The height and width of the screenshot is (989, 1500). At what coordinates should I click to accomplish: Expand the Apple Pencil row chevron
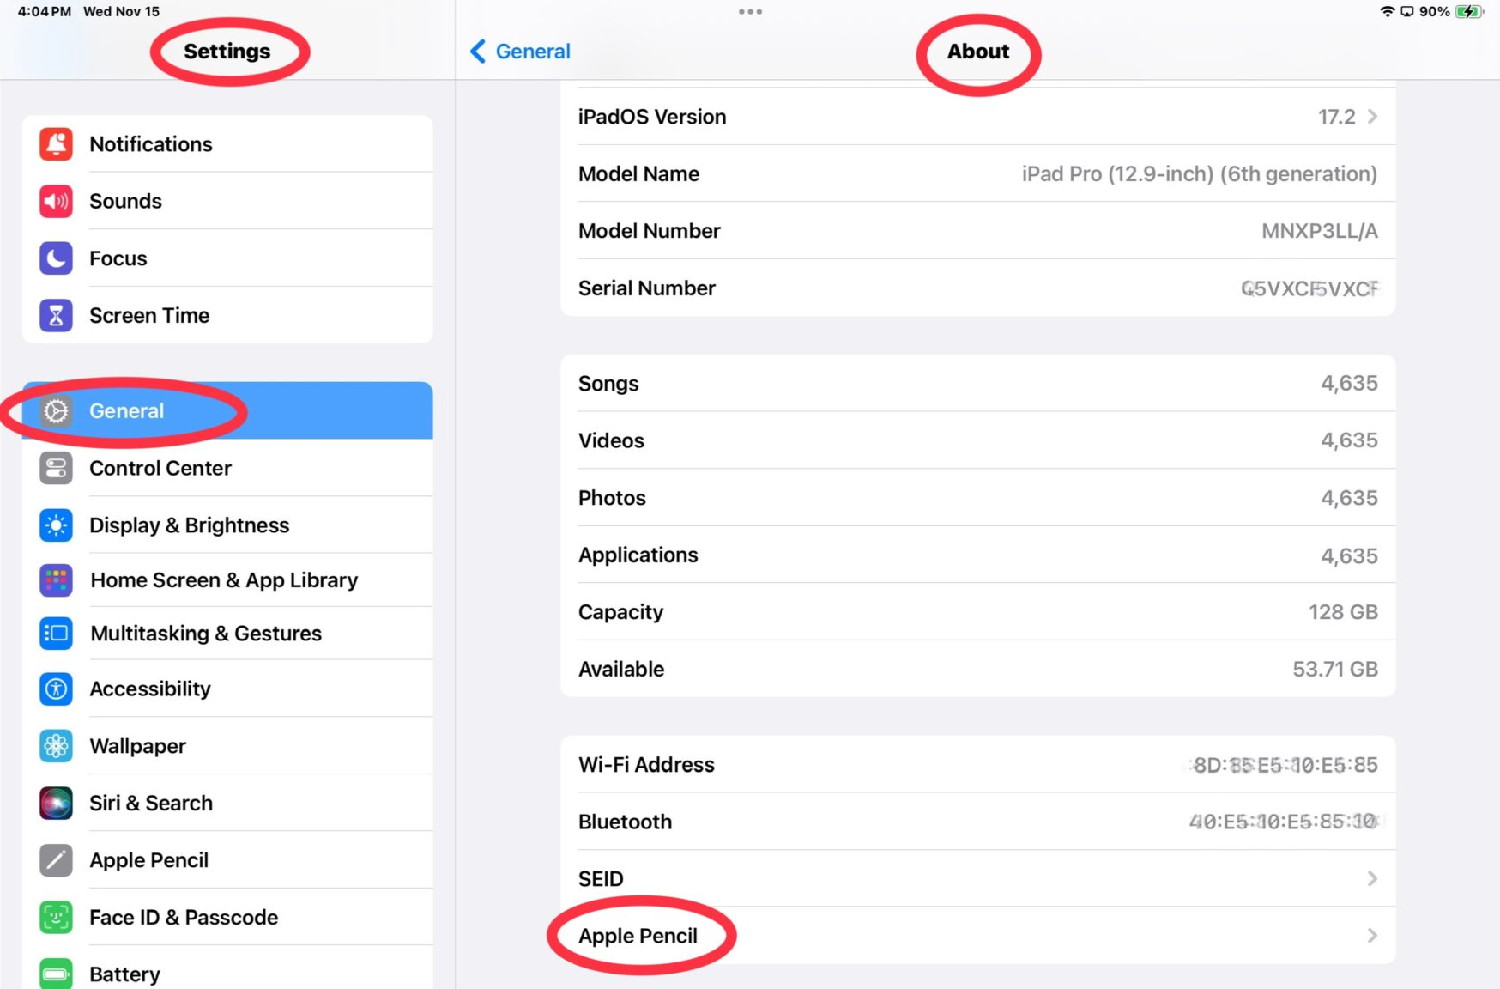[1372, 935]
